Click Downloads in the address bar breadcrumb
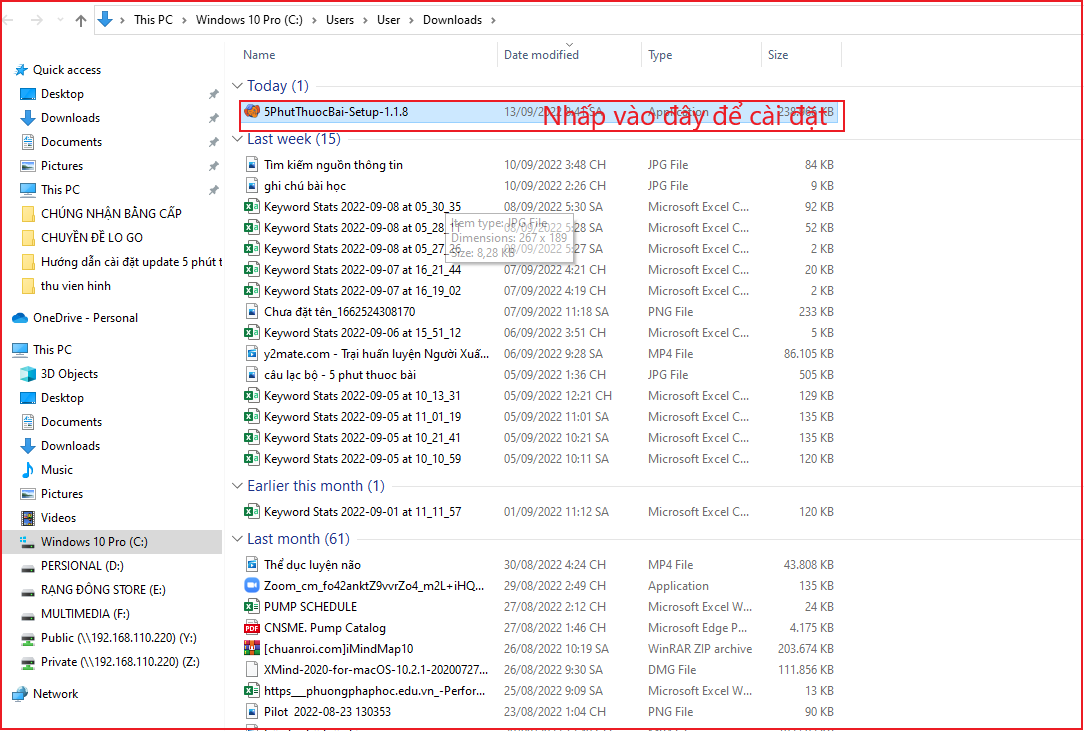Viewport: 1084px width, 731px height. [451, 19]
